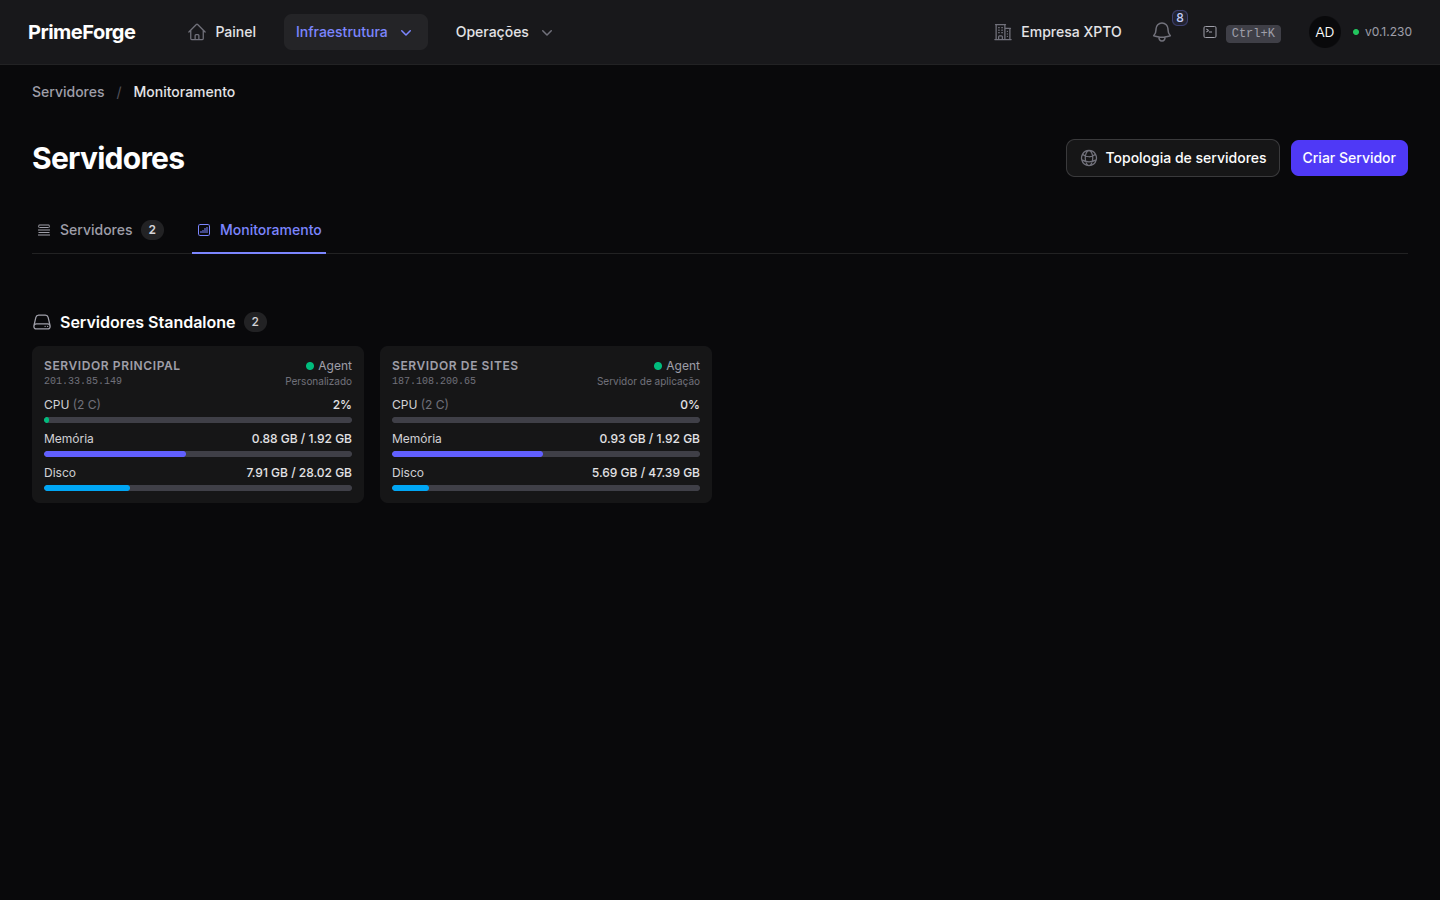Click the Memória bar of SERVIDOR PRINCIPAL
The image size is (1440, 900).
pos(198,454)
